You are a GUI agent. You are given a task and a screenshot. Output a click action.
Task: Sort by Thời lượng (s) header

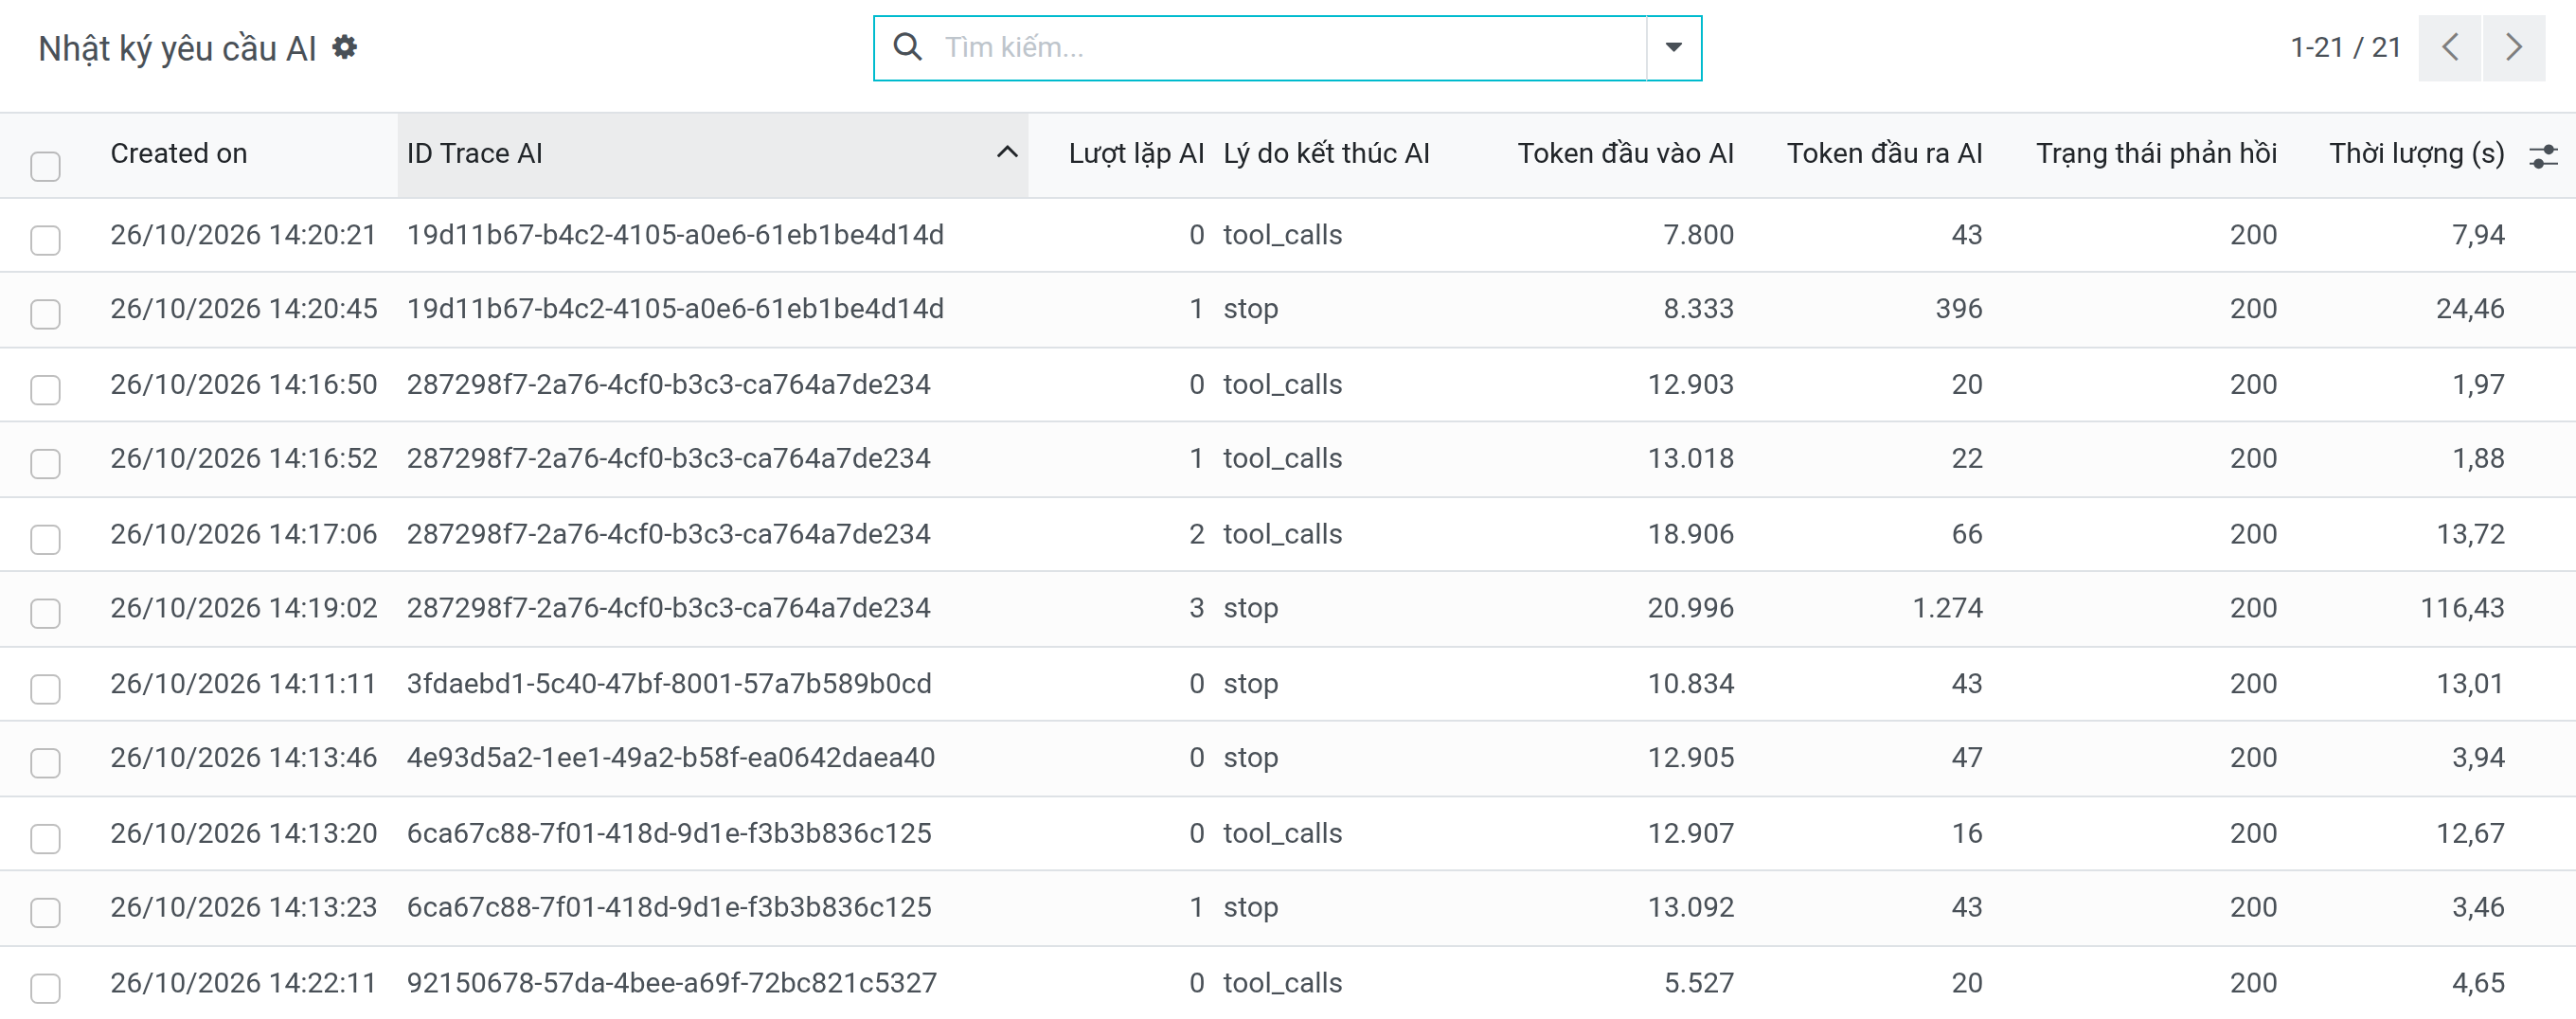[x=2416, y=153]
